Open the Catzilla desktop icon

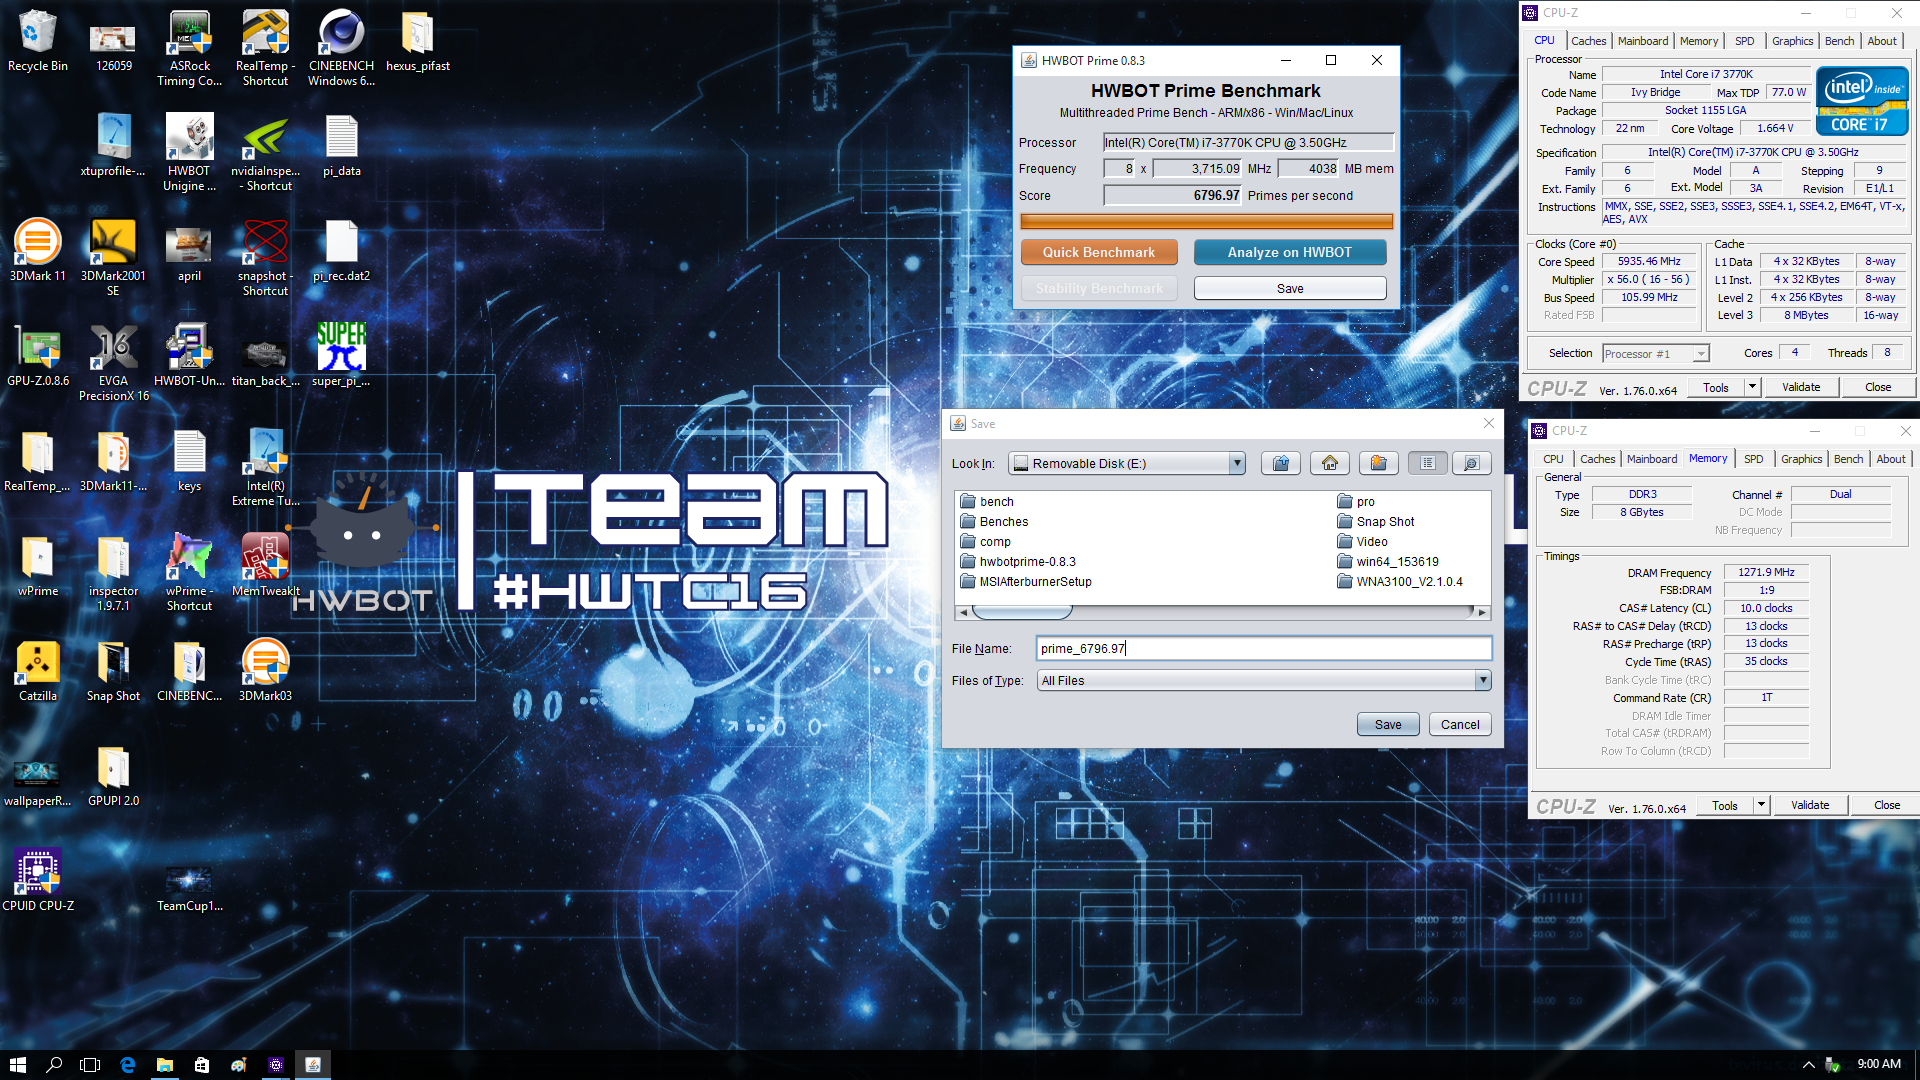[x=38, y=671]
